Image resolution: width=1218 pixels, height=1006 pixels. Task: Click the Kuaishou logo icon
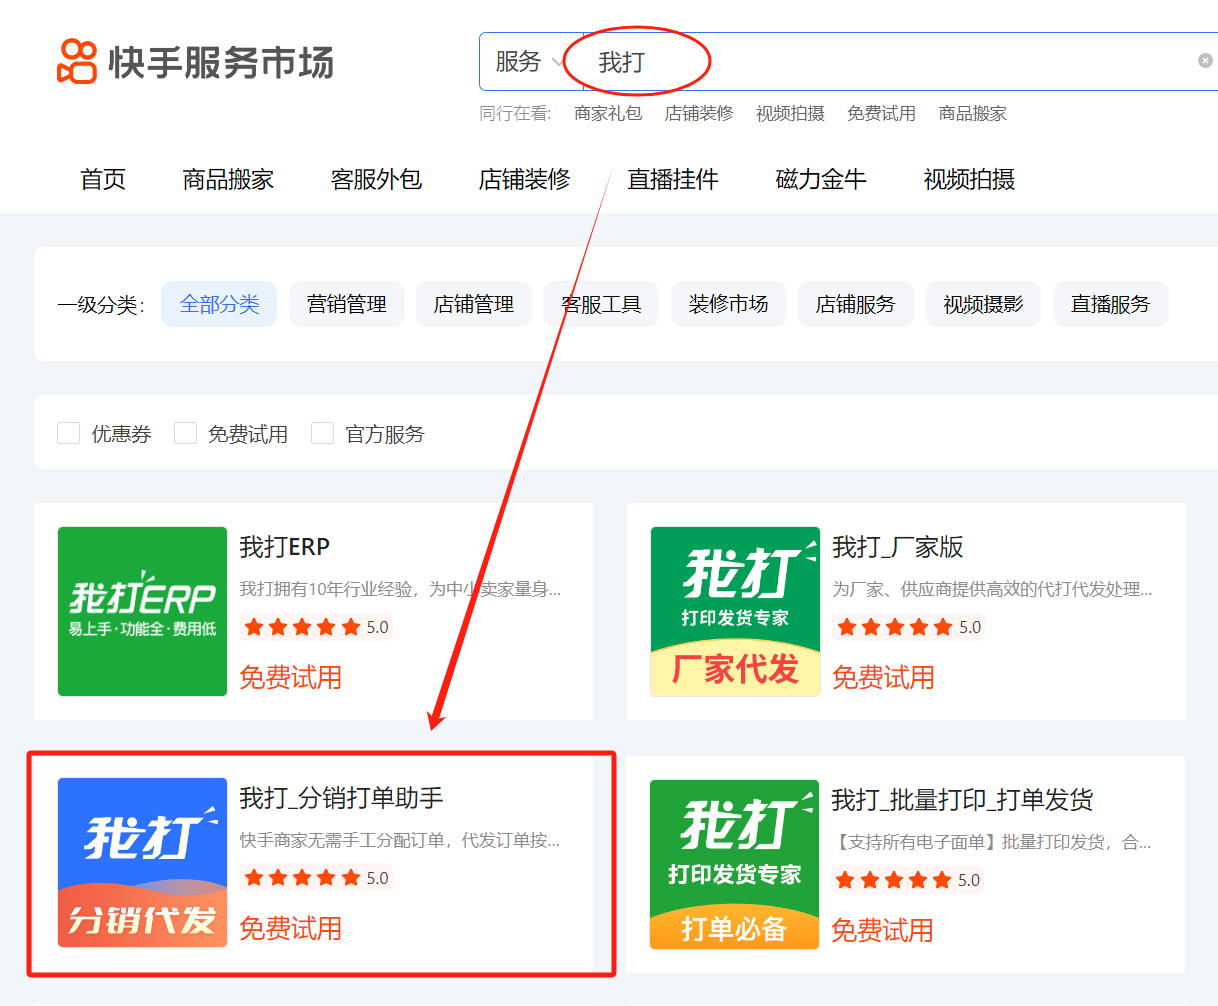75,60
